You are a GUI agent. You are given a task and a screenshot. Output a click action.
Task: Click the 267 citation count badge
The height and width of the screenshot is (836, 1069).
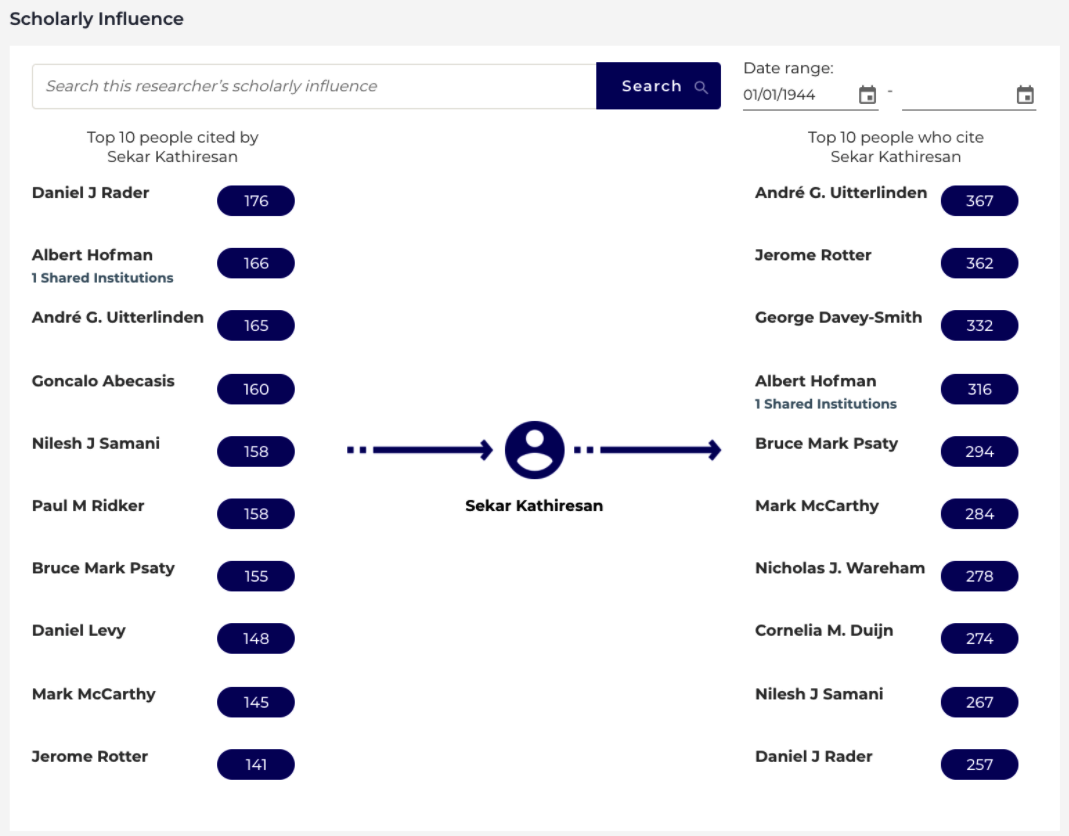[979, 702]
